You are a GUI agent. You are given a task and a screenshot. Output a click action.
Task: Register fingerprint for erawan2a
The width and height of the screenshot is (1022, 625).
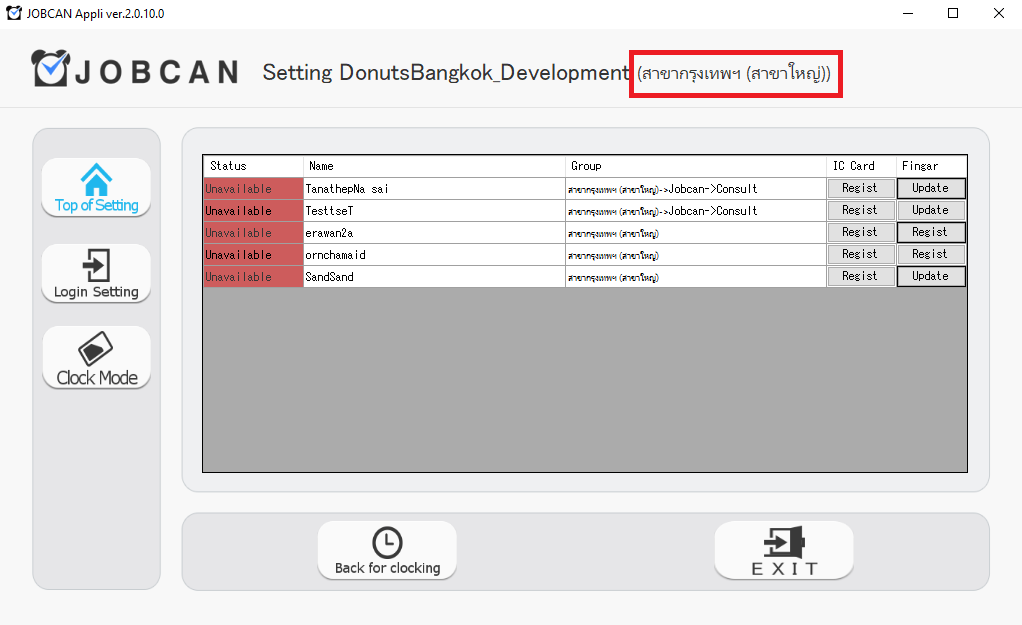(930, 232)
